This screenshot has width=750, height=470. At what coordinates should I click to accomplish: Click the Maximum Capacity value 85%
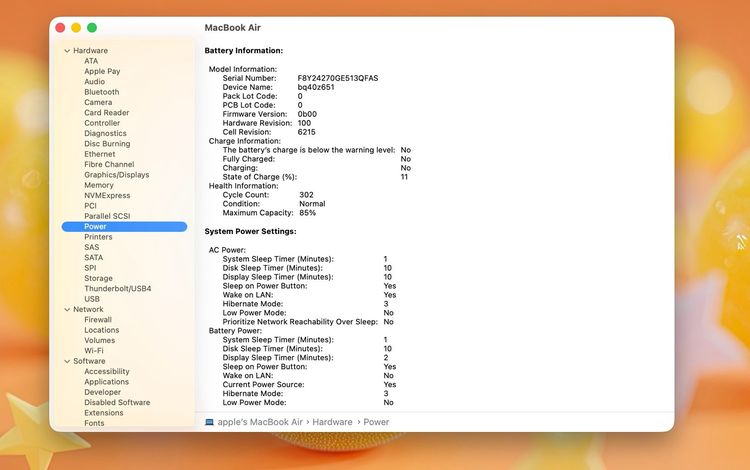(308, 213)
